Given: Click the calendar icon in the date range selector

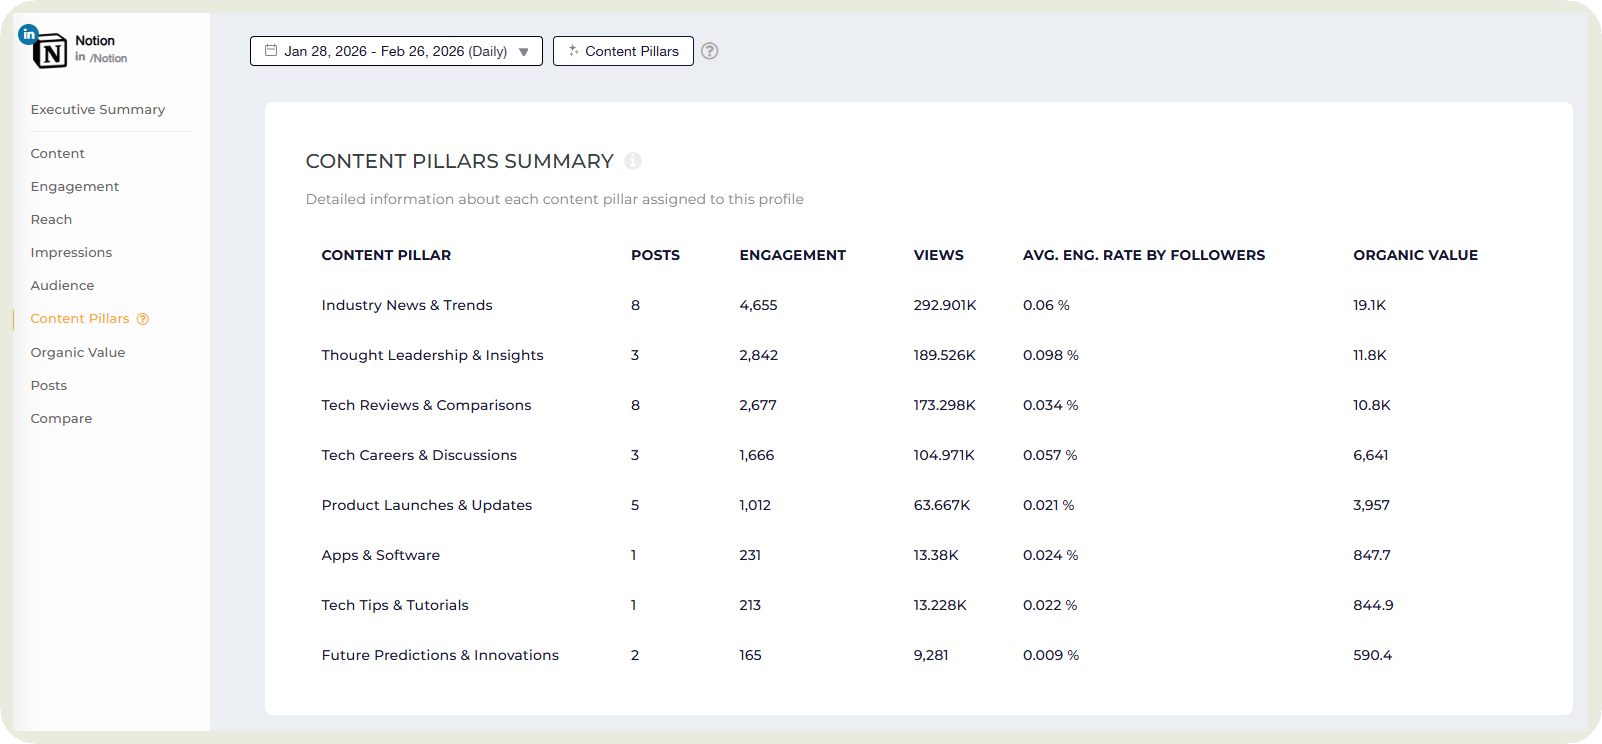Looking at the screenshot, I should pos(271,50).
